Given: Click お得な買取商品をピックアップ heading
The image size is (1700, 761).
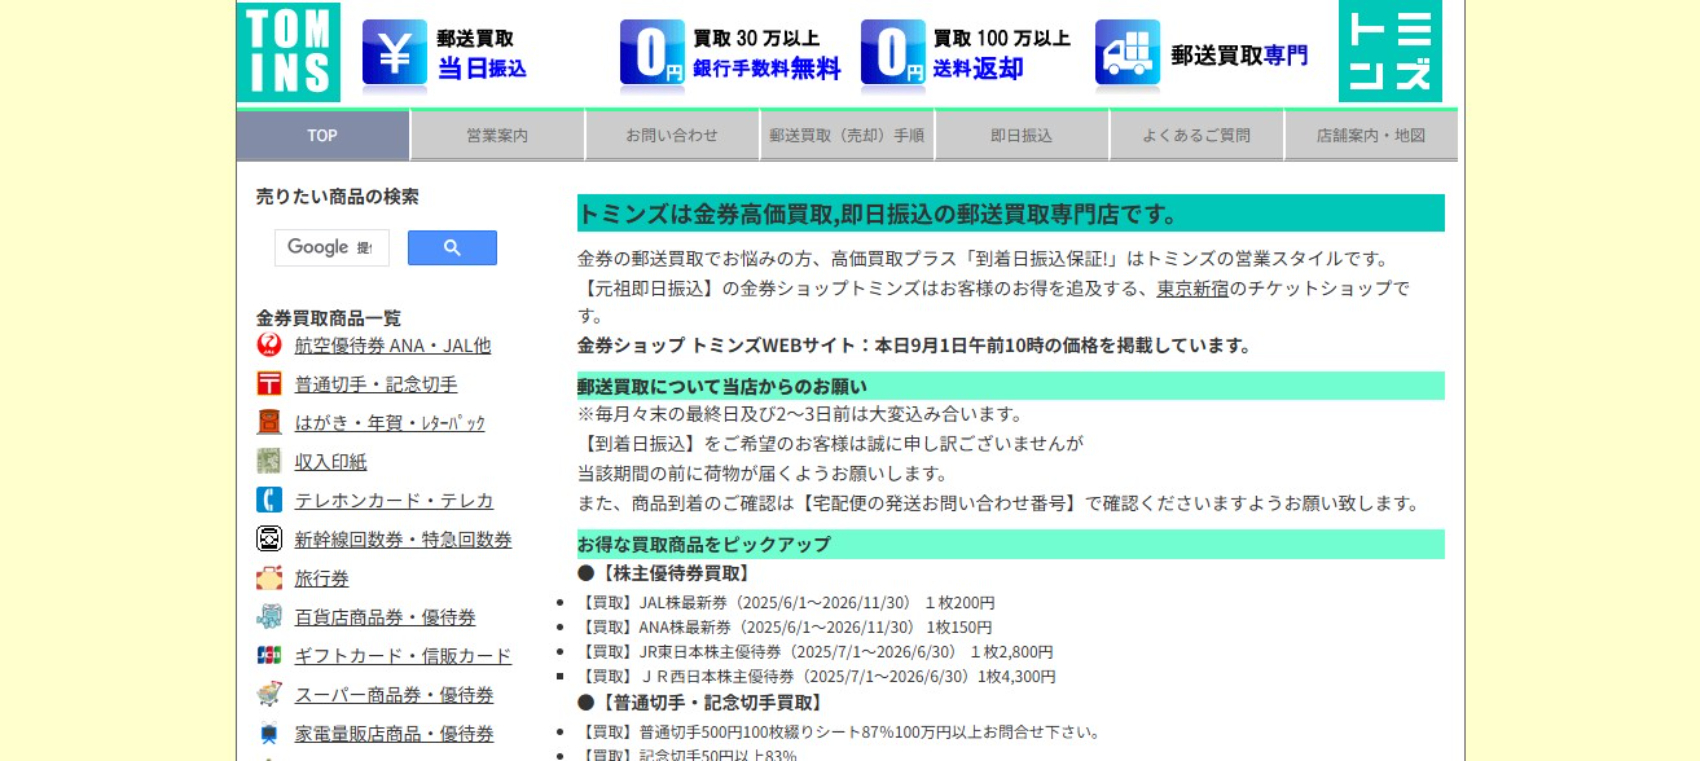Looking at the screenshot, I should pyautogui.click(x=1011, y=544).
